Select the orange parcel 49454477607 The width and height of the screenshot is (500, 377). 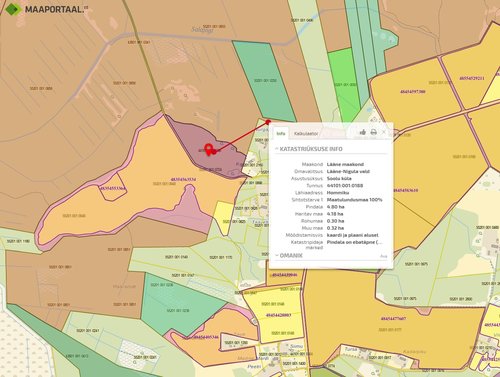[x=393, y=319]
